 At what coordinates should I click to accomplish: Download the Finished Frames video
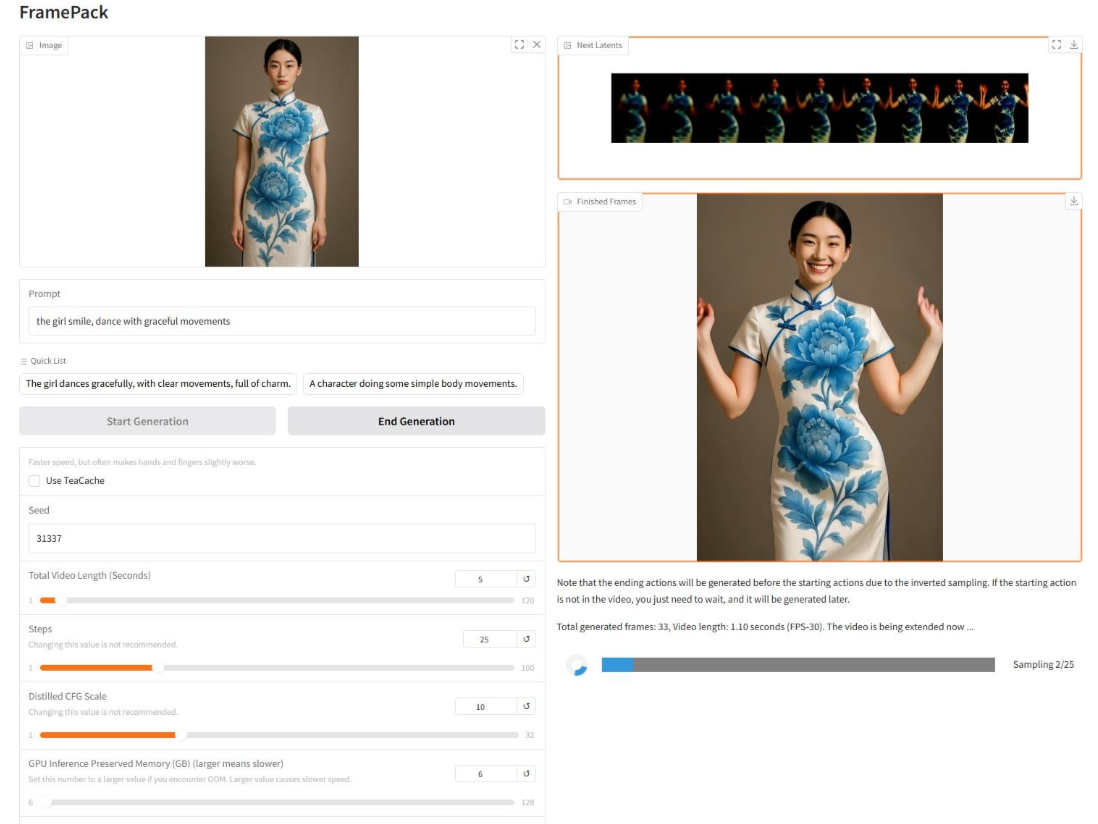pos(1074,201)
